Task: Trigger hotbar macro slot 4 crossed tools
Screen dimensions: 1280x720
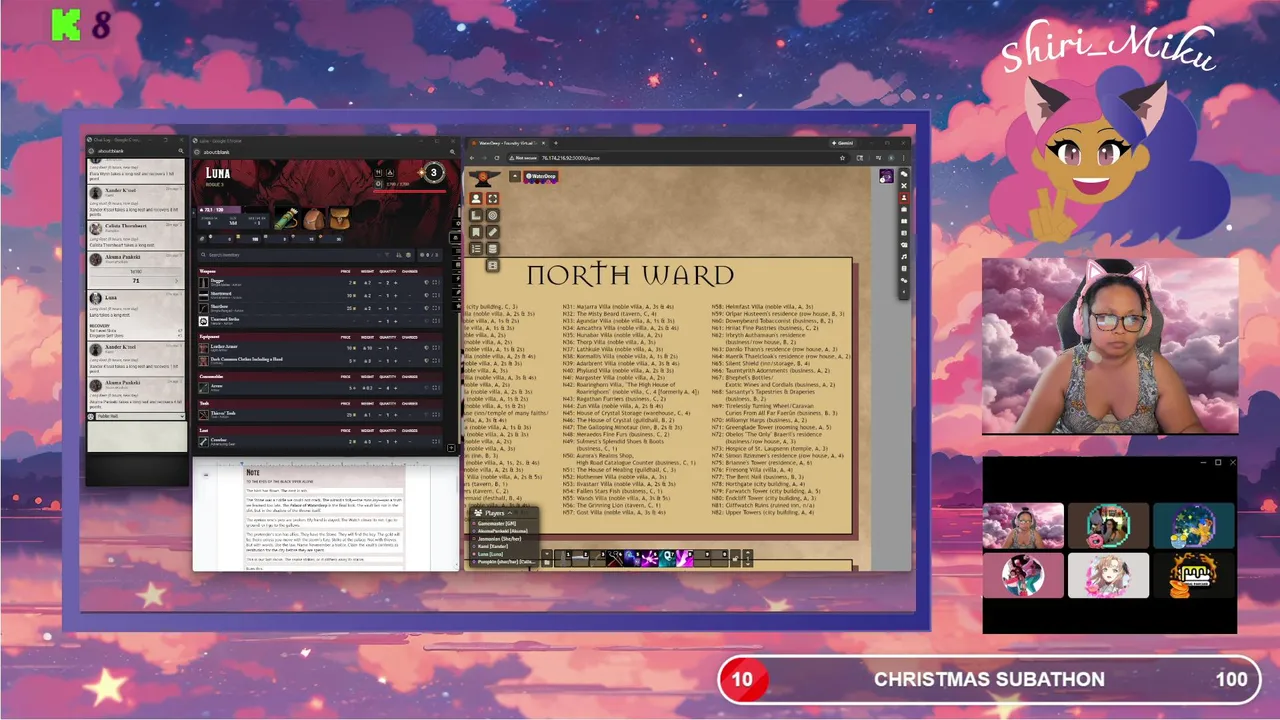Action: coord(614,558)
